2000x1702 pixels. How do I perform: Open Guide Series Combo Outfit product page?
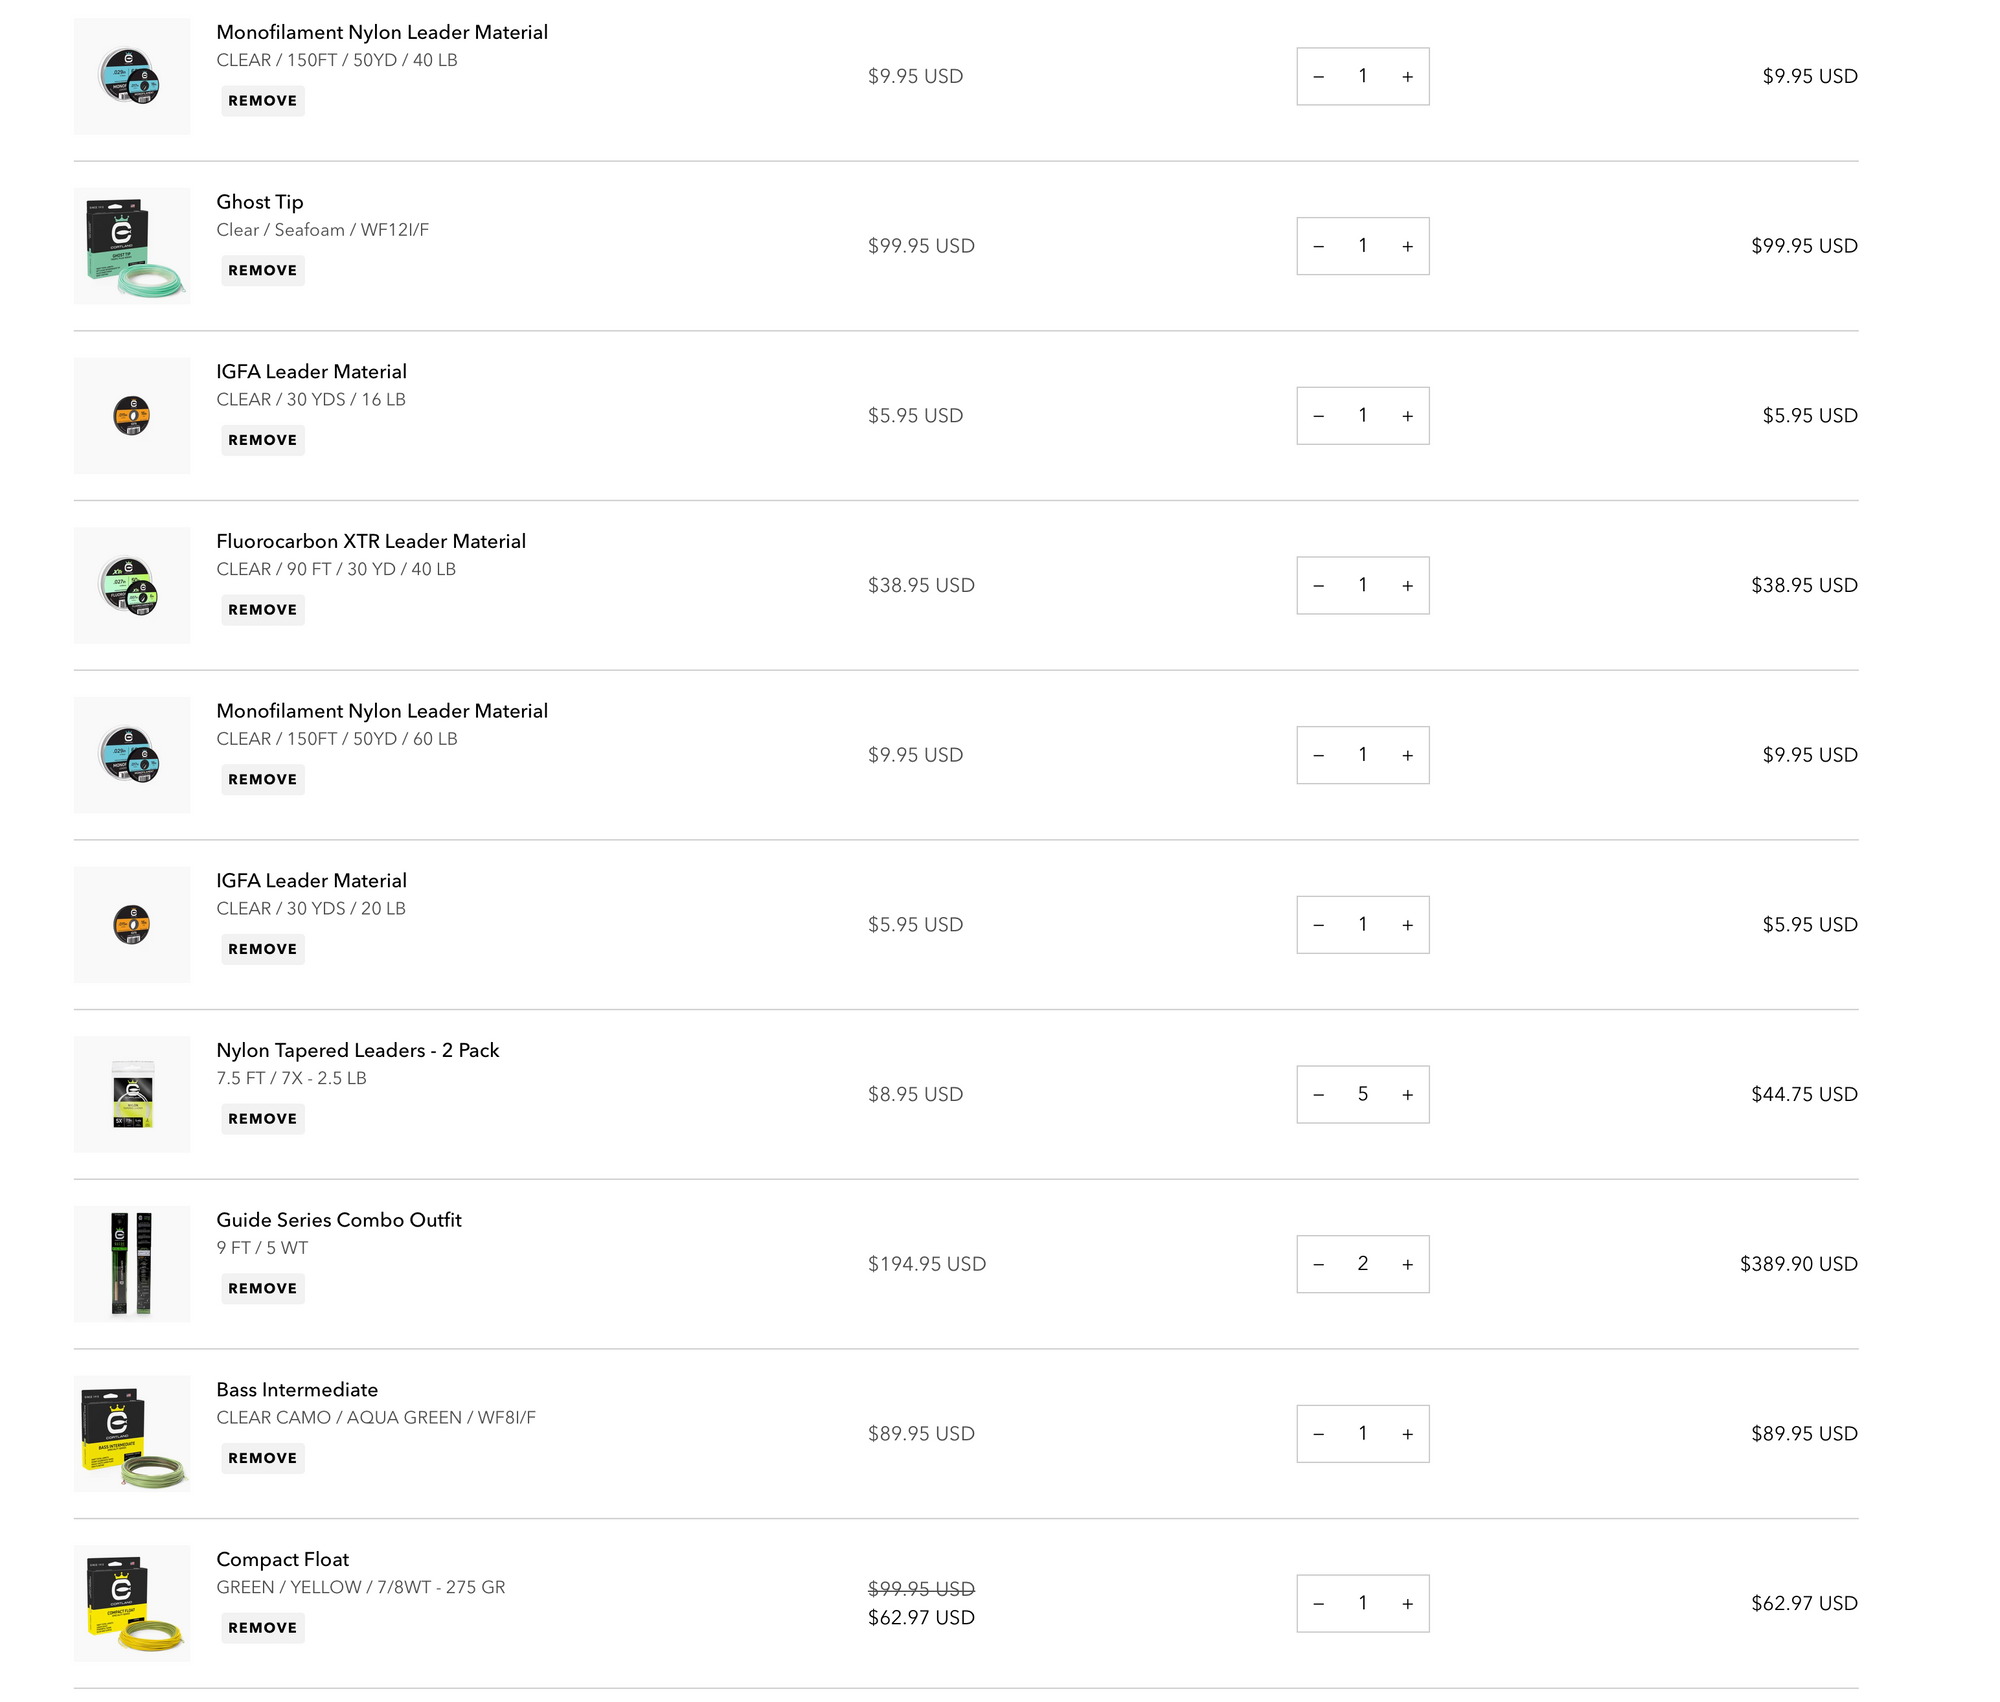point(339,1220)
